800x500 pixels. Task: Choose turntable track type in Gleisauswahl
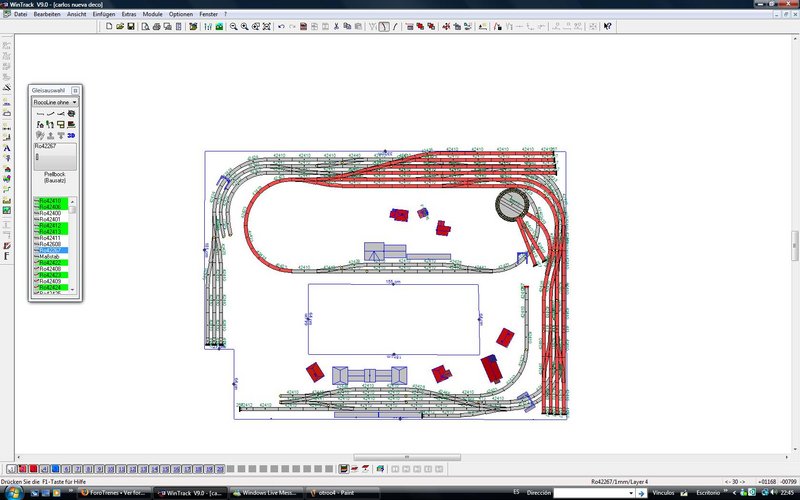click(71, 113)
